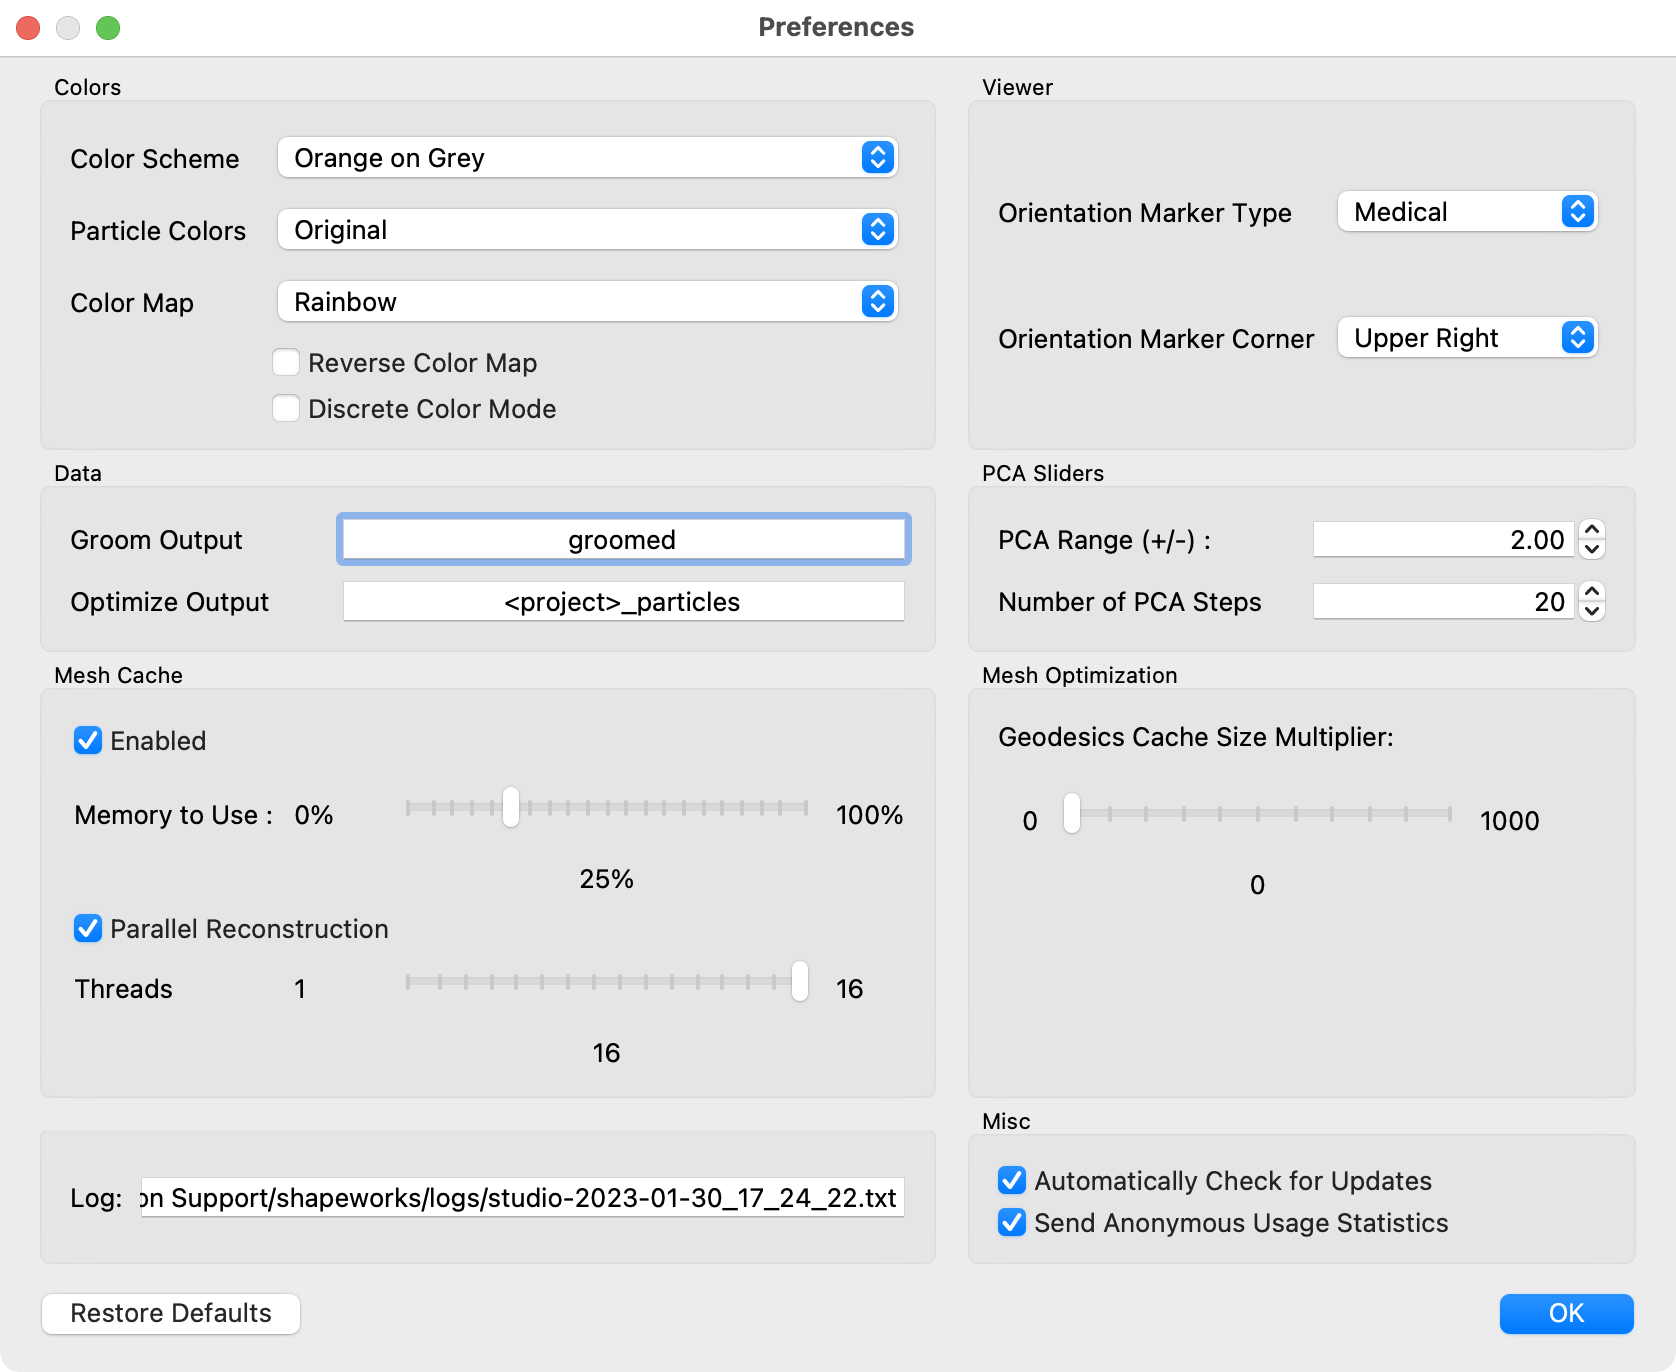Open the Particle Colors dropdown
The width and height of the screenshot is (1676, 1372).
click(587, 230)
